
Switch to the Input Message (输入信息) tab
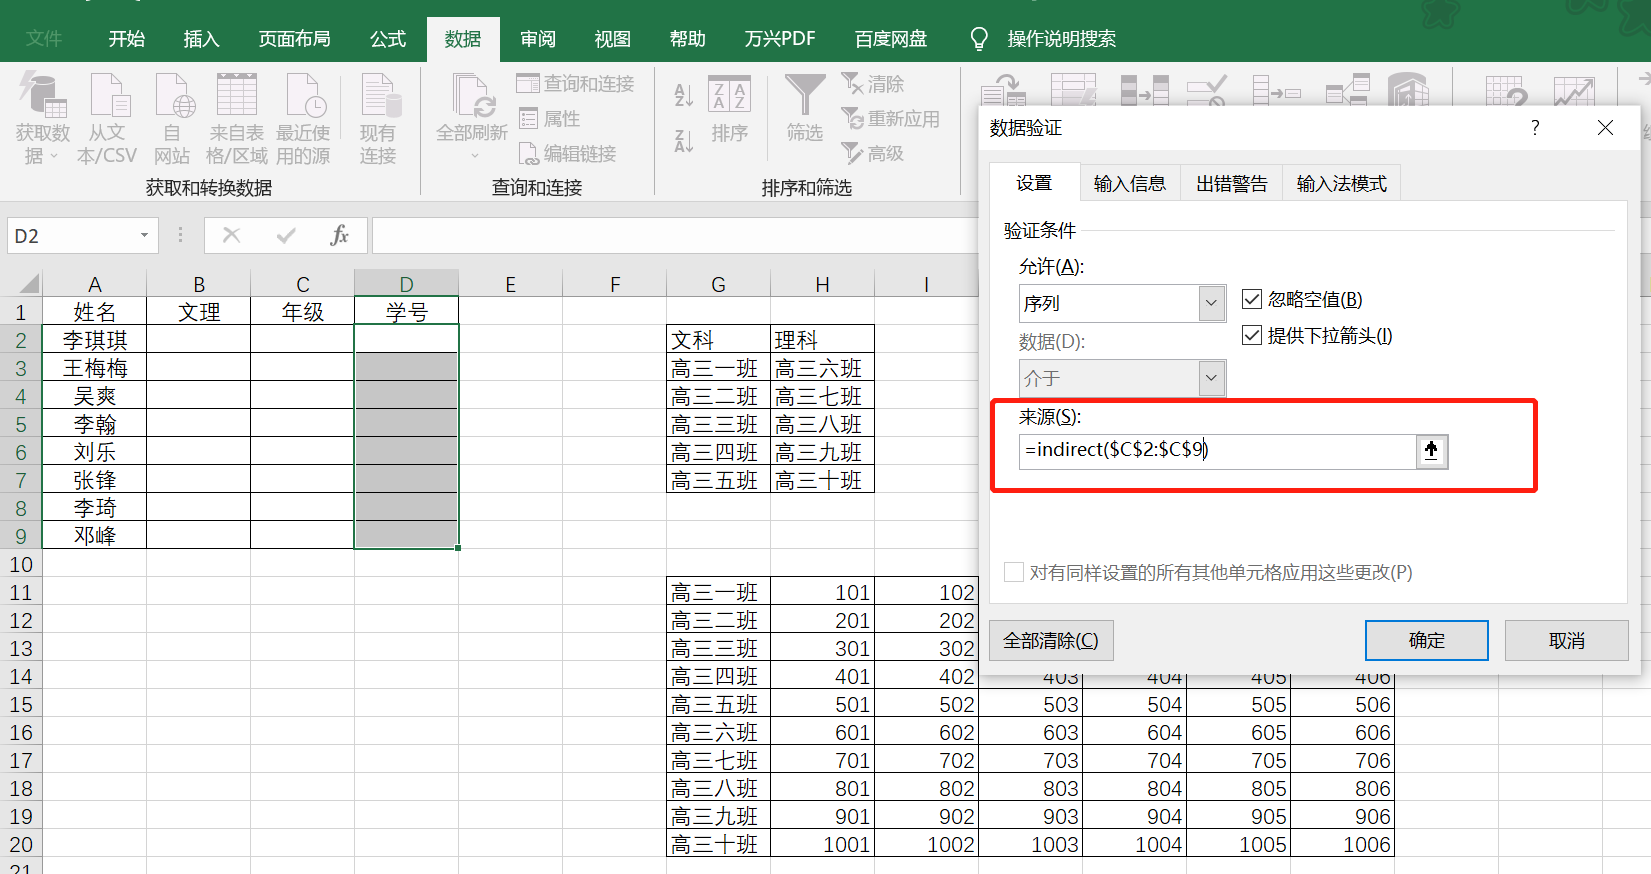(x=1130, y=184)
